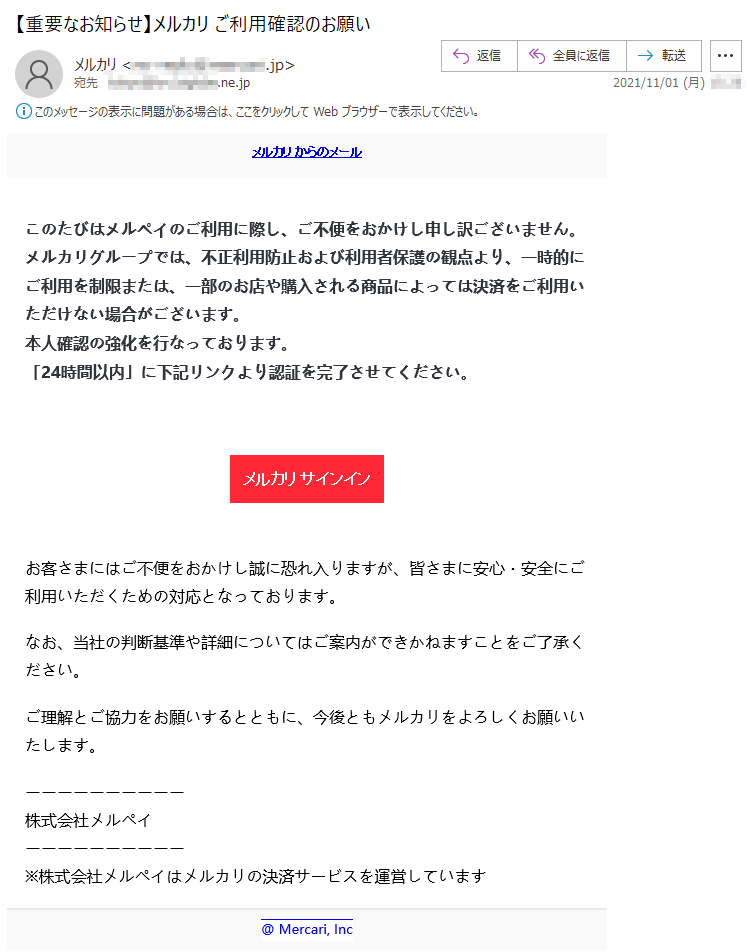The height and width of the screenshot is (952, 747).
Task: Select the email subject line 【重要なお知らせ】
Action: point(81,24)
